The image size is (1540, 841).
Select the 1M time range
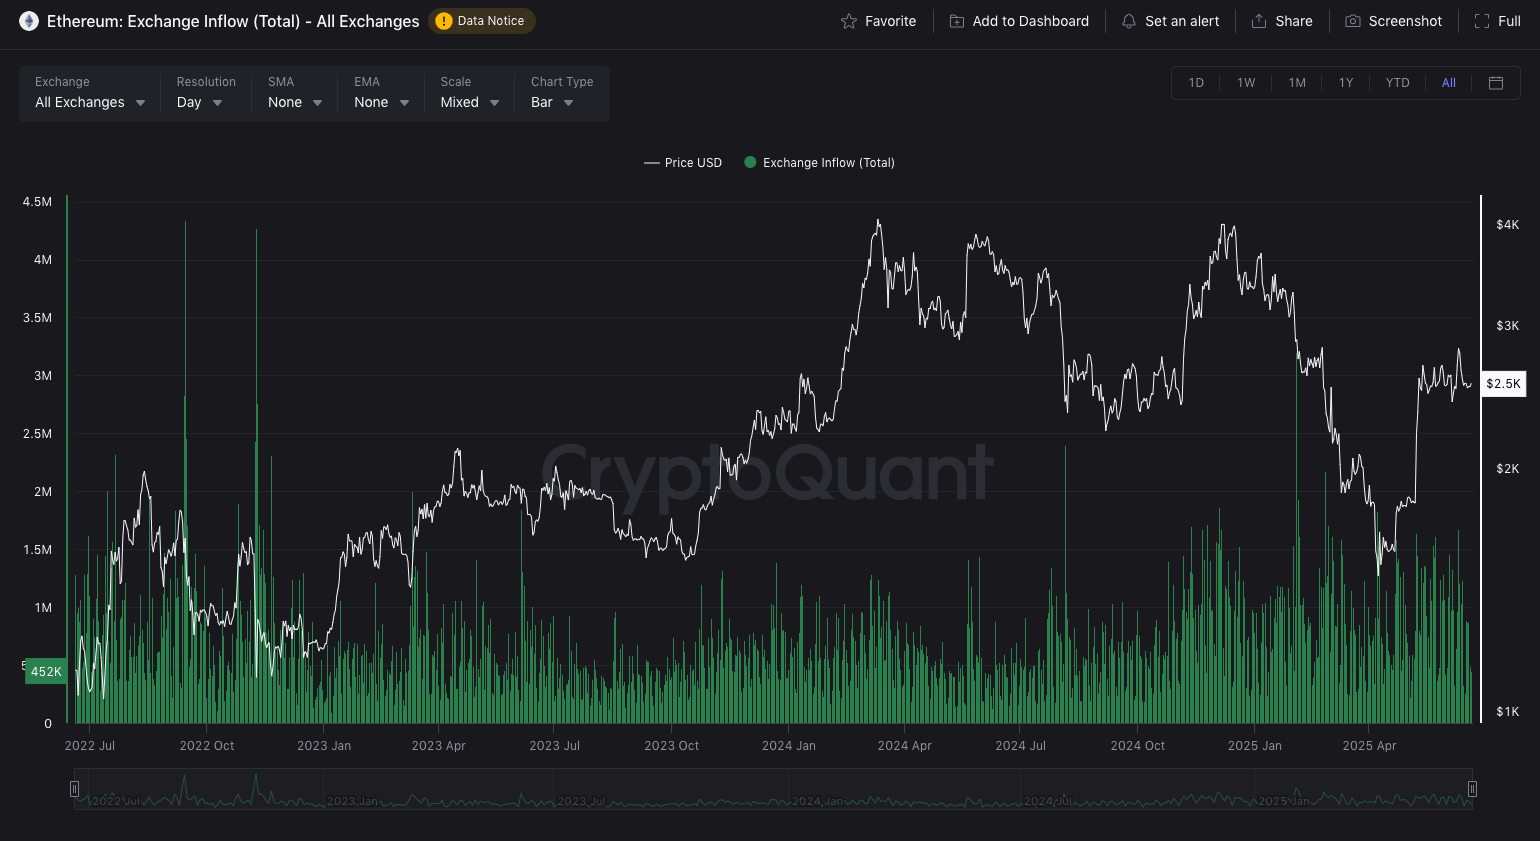click(x=1297, y=83)
